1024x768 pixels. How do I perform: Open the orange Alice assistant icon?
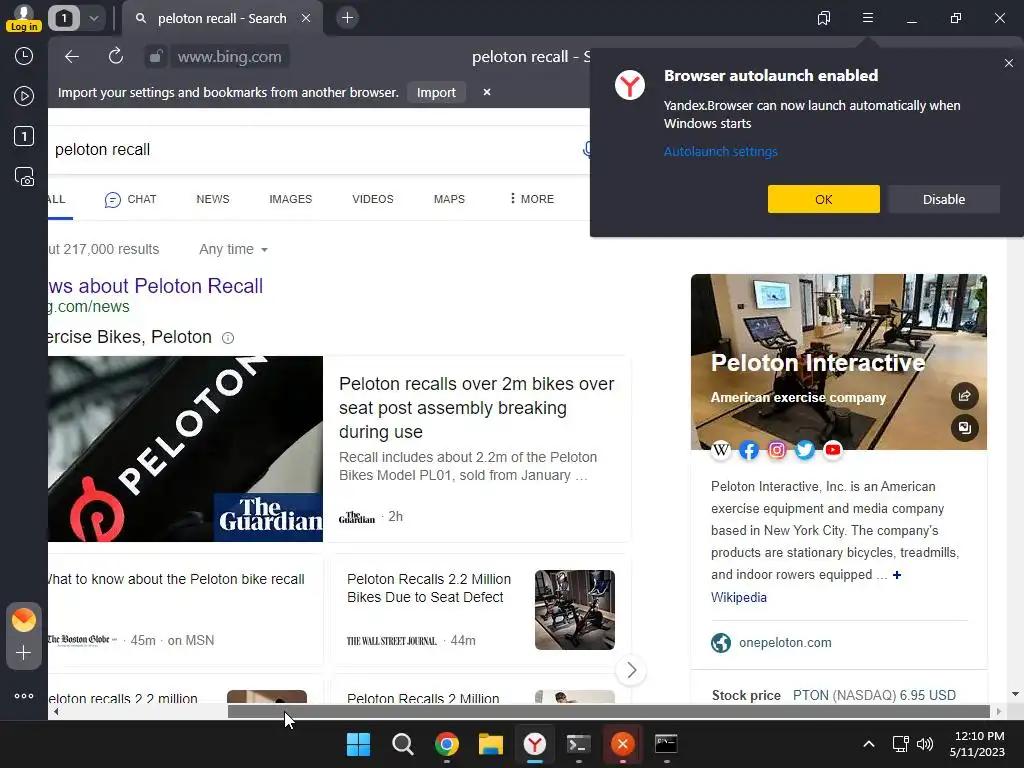pos(24,620)
